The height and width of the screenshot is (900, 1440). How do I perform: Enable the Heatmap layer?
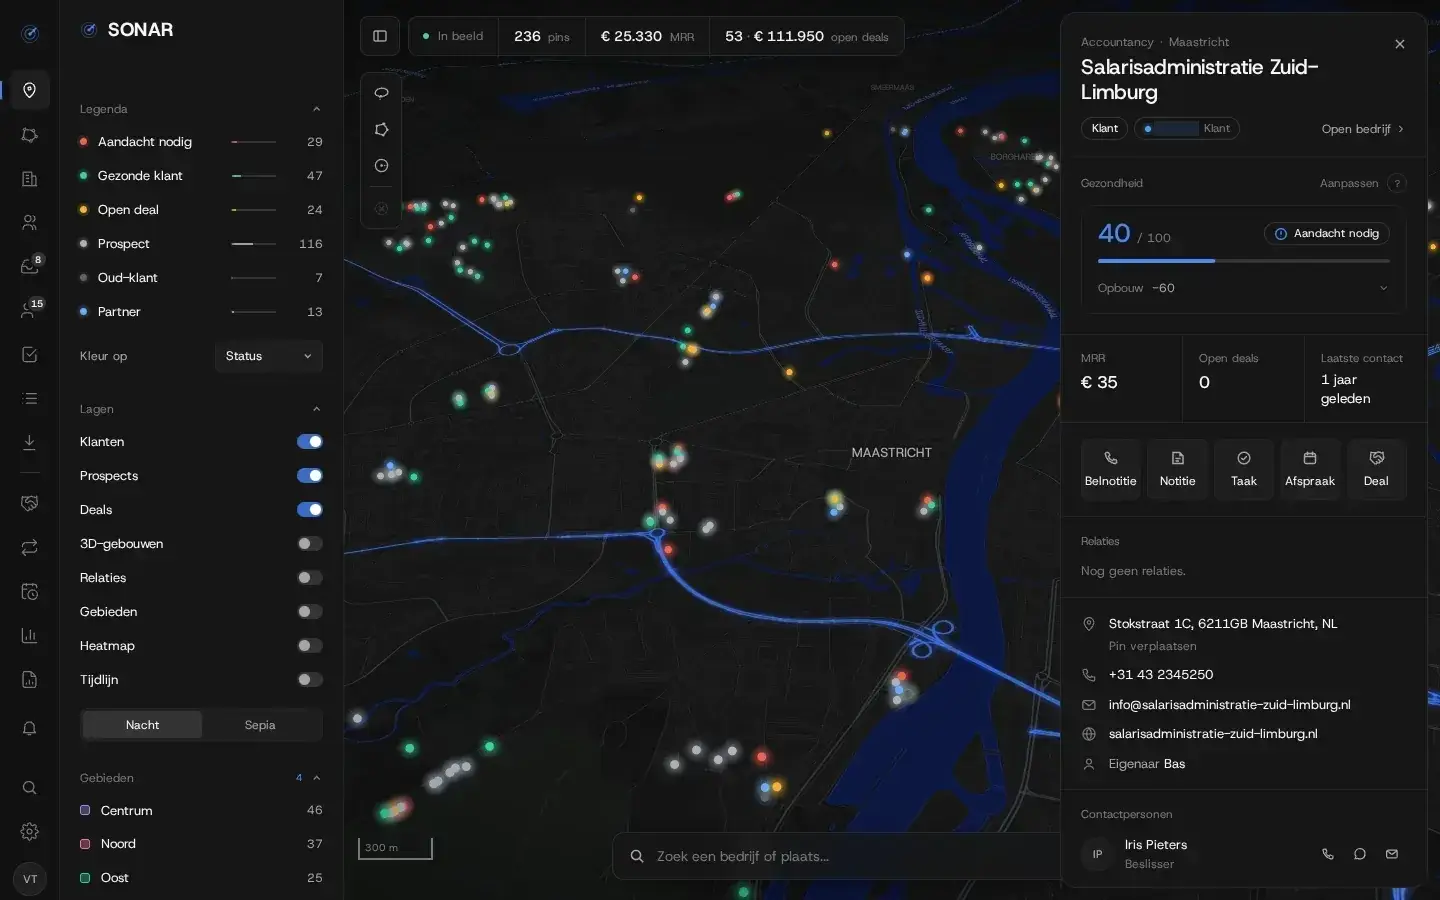[x=310, y=646]
